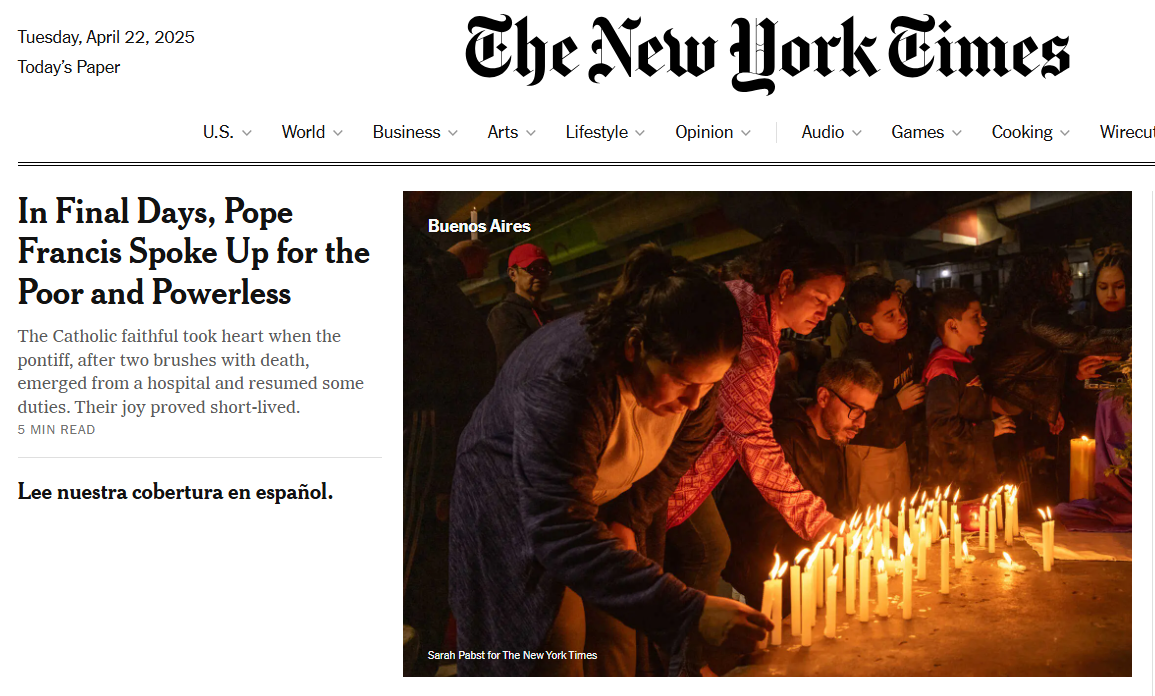Open Today's Paper link

coord(69,67)
